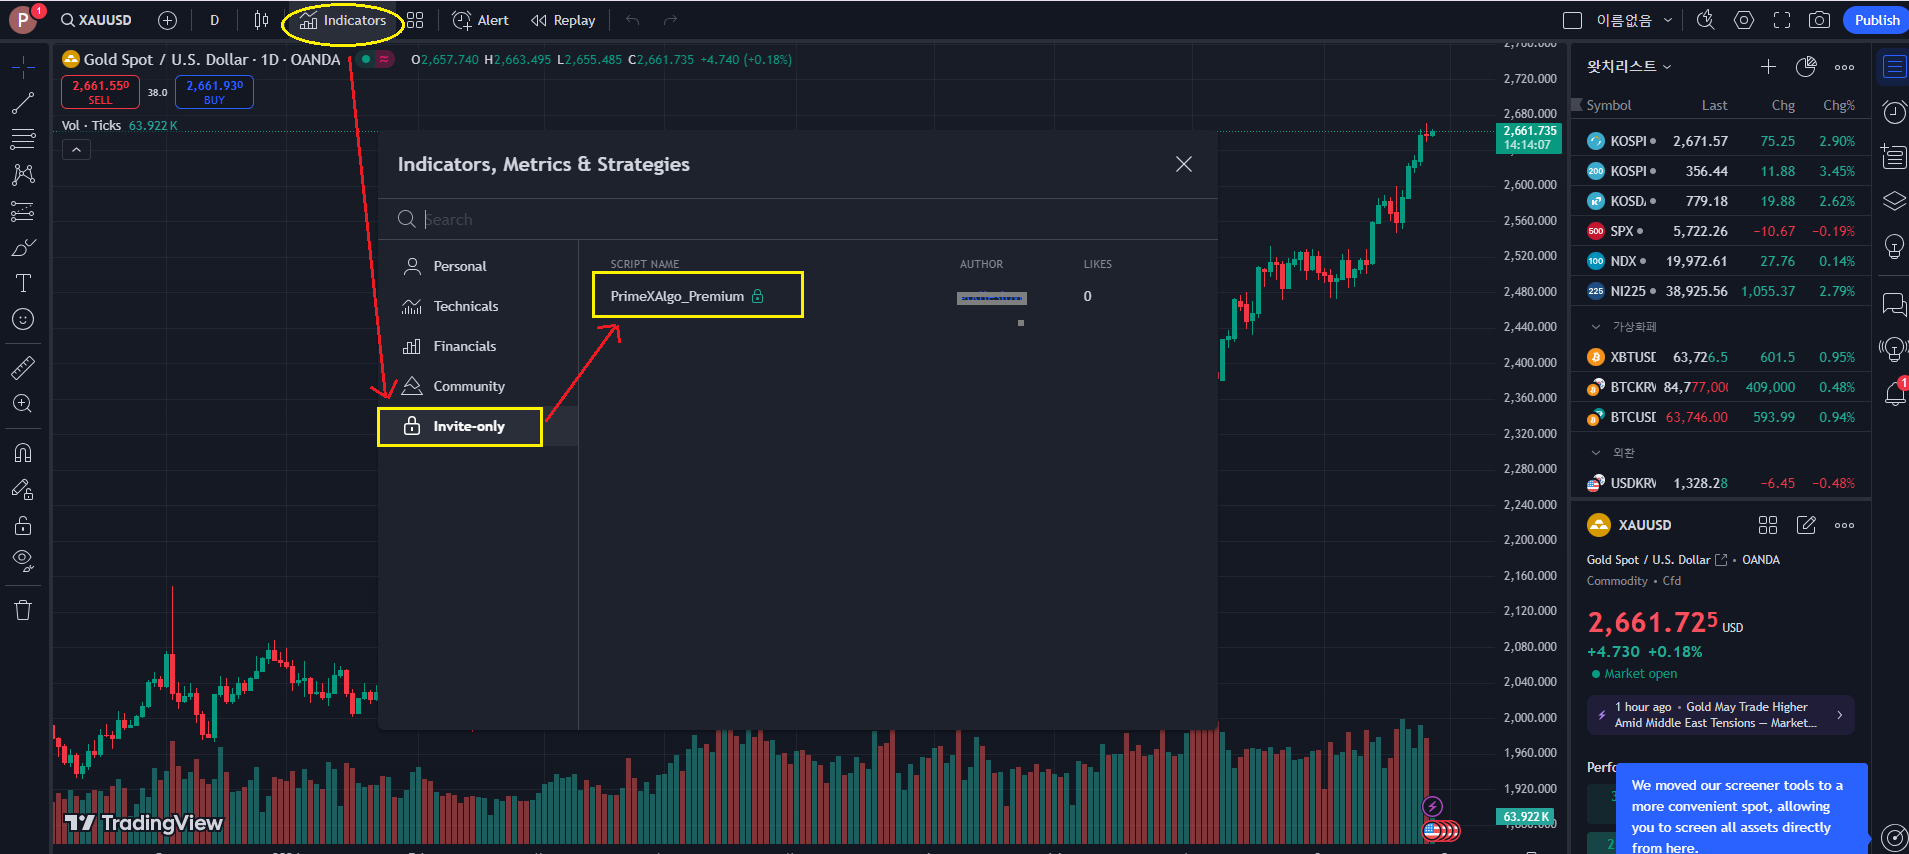
Task: Select the XBTUSD row in watchlist
Action: pyautogui.click(x=1721, y=357)
